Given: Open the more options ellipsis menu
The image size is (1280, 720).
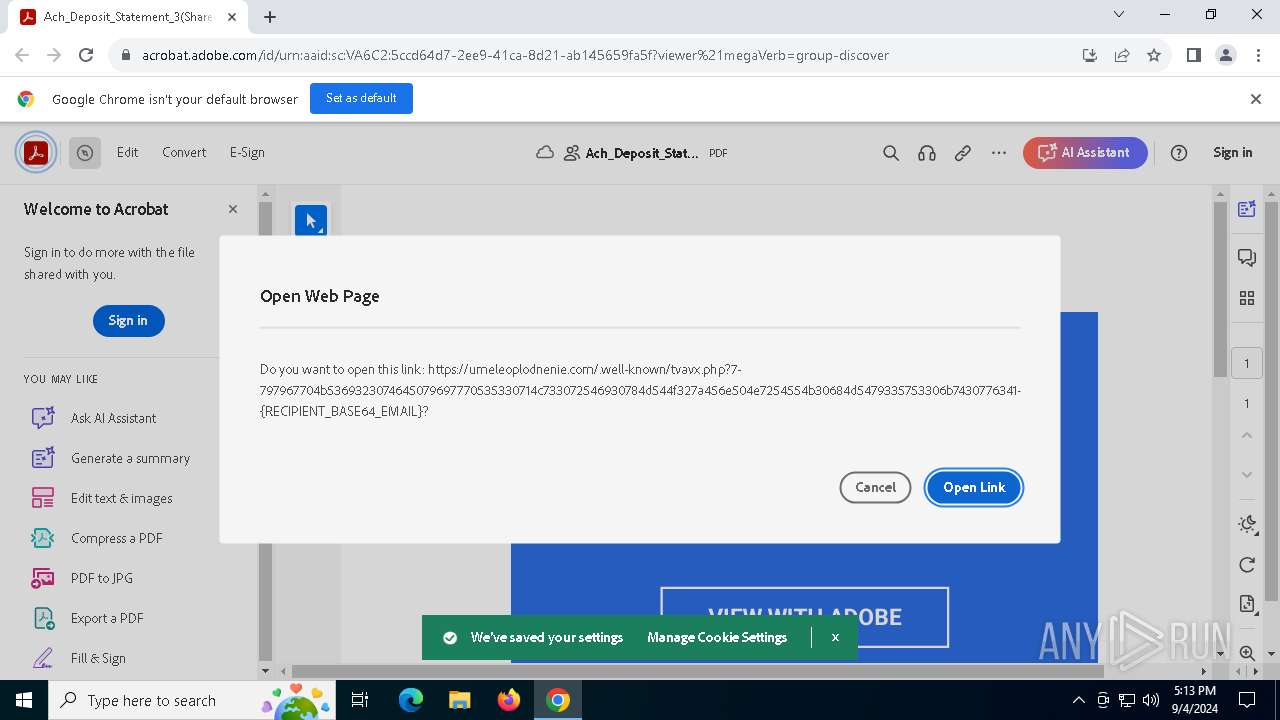Looking at the screenshot, I should 999,153.
